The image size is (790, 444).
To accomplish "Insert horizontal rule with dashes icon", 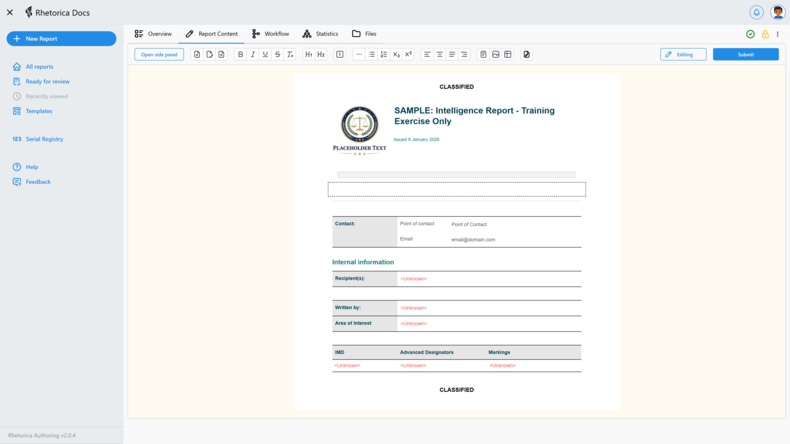I will 359,54.
